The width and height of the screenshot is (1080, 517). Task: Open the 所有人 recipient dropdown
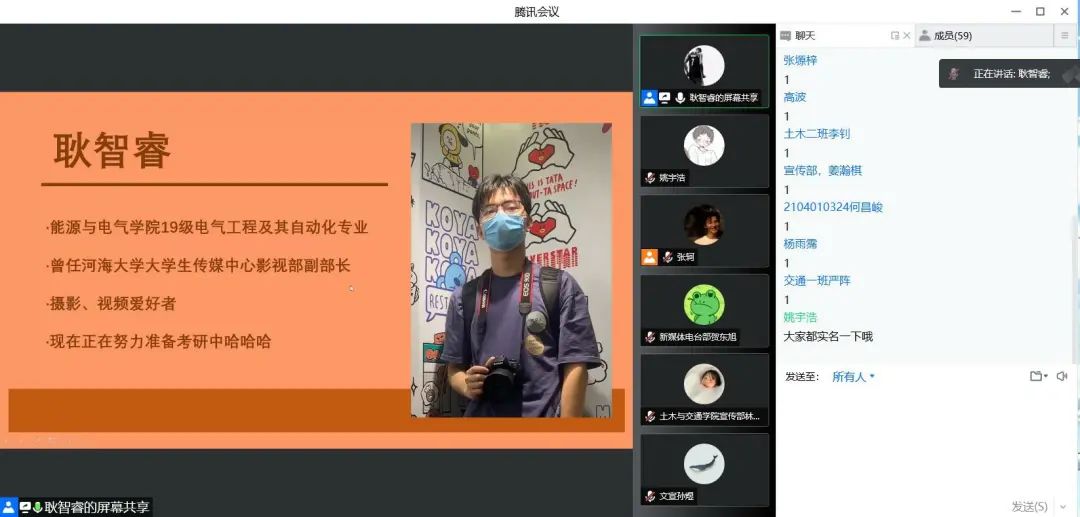coord(854,377)
